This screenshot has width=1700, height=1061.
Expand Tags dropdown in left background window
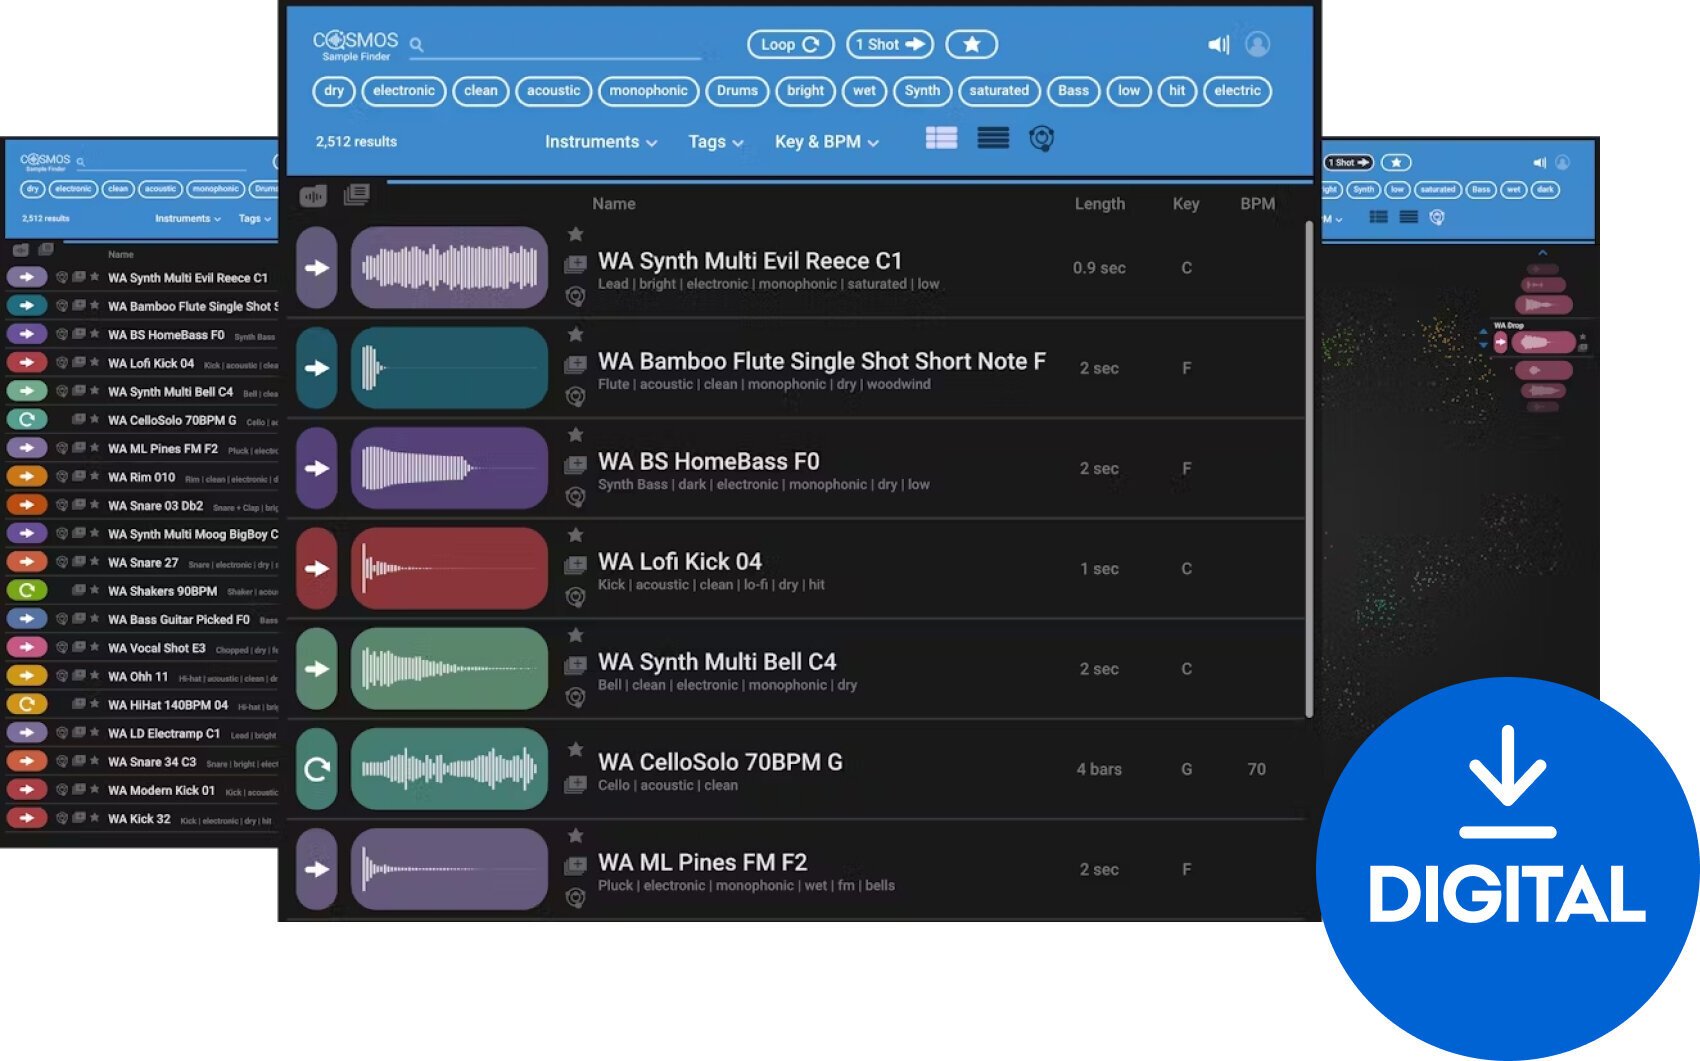(255, 218)
